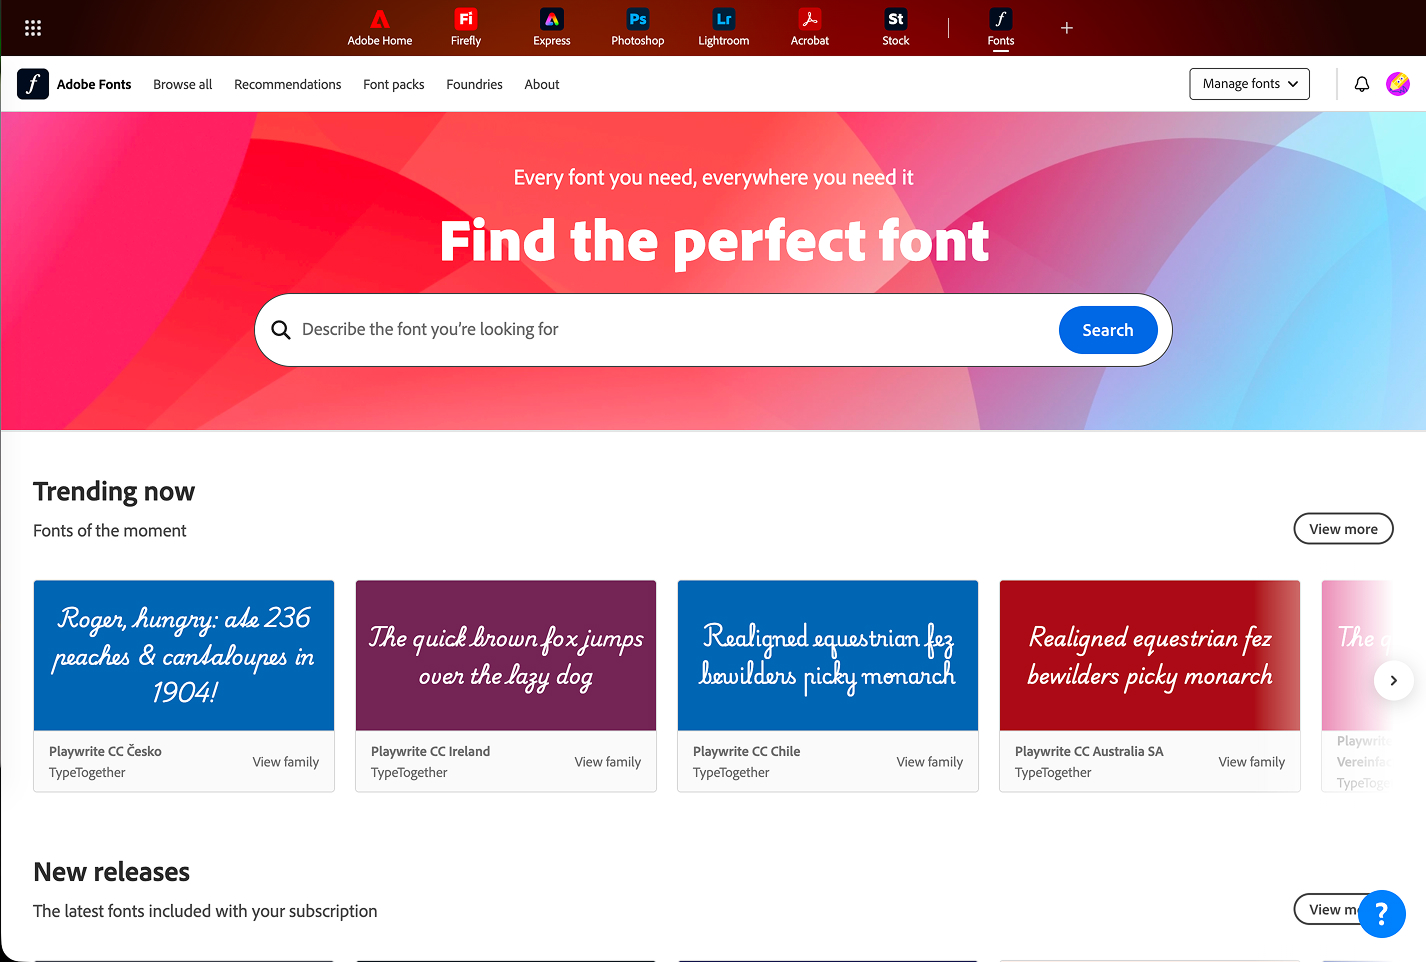Screen dimensions: 1426x962
Task: Open the Manage fonts dropdown
Action: pyautogui.click(x=1249, y=84)
